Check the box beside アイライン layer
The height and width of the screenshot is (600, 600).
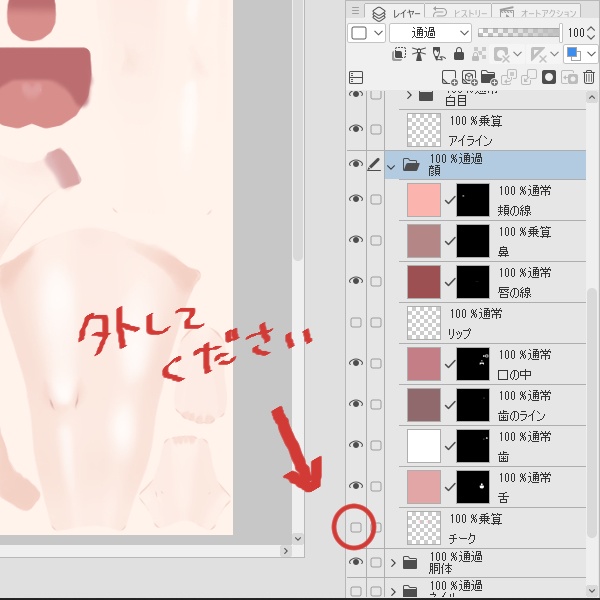pos(376,129)
